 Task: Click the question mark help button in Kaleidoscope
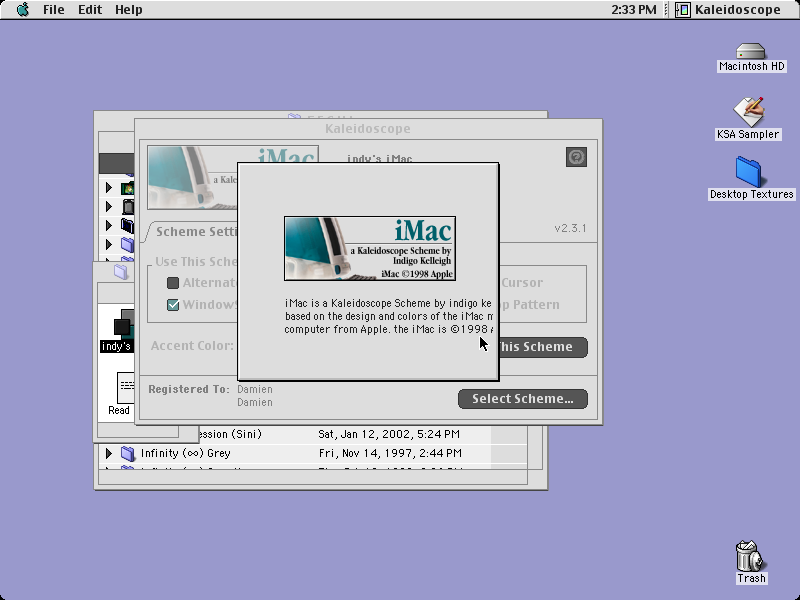click(x=577, y=157)
